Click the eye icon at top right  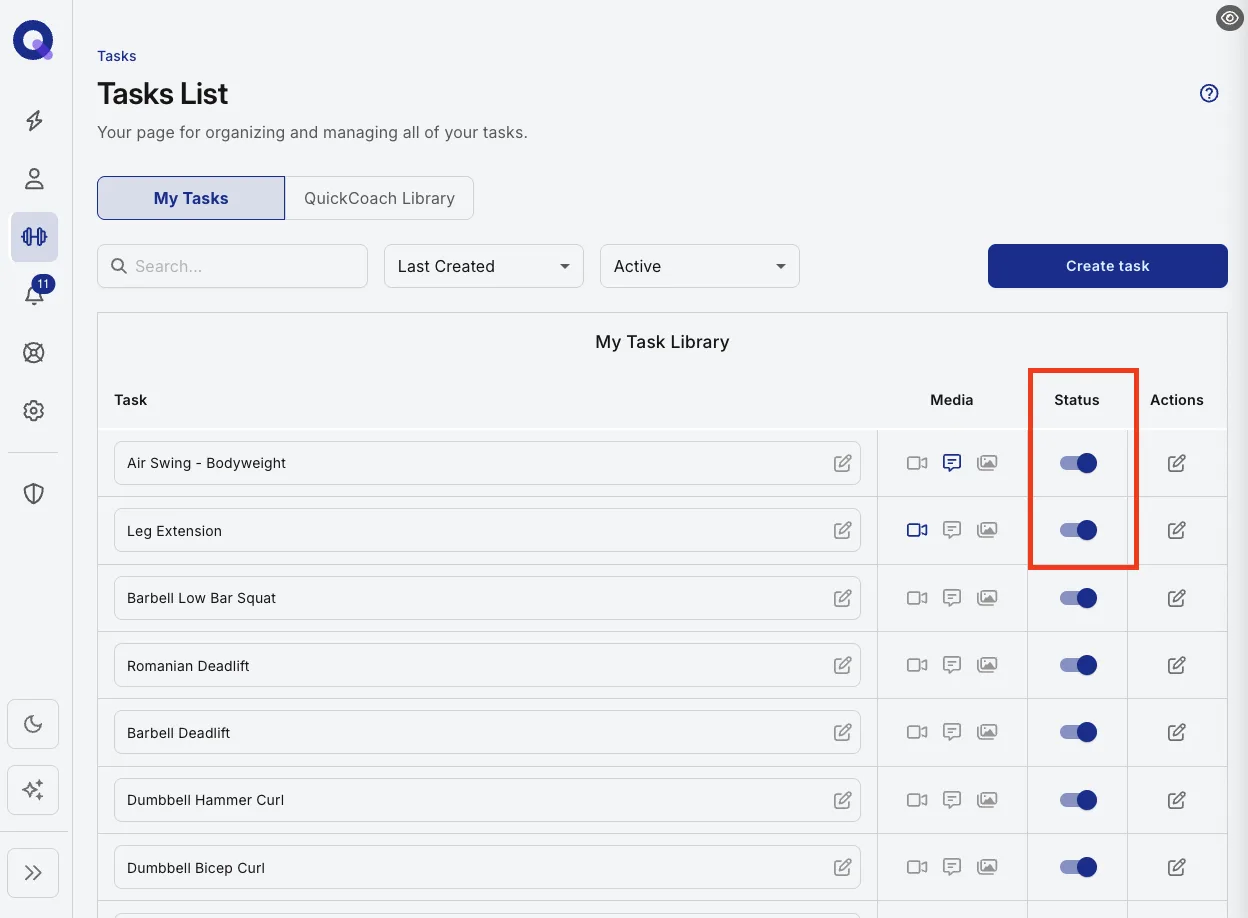(x=1229, y=18)
